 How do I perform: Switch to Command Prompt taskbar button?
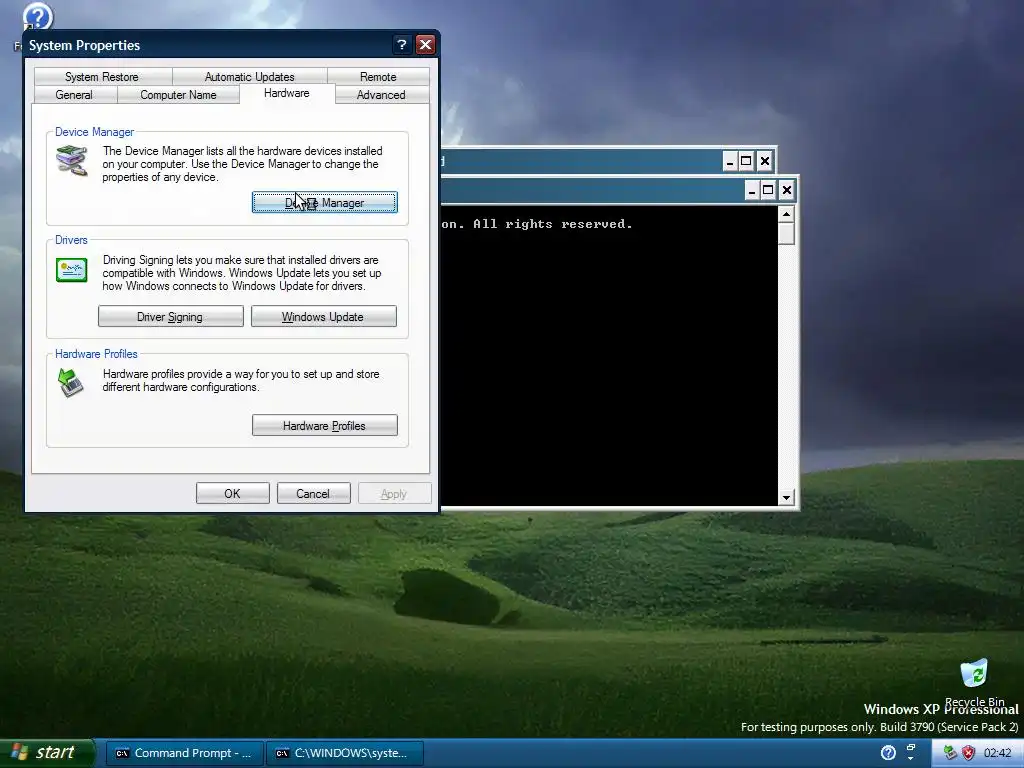click(185, 753)
